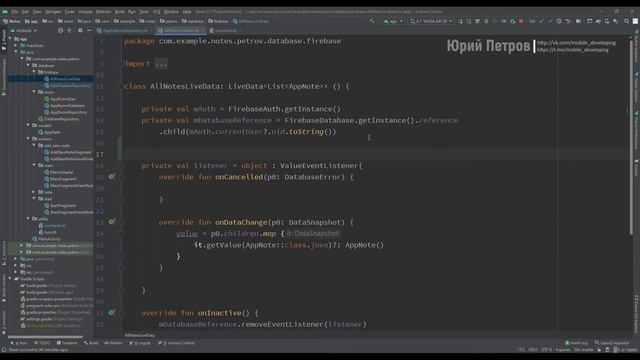The height and width of the screenshot is (360, 640).
Task: Click 'database' breadcrumb in navigation bar
Action: [193, 21]
